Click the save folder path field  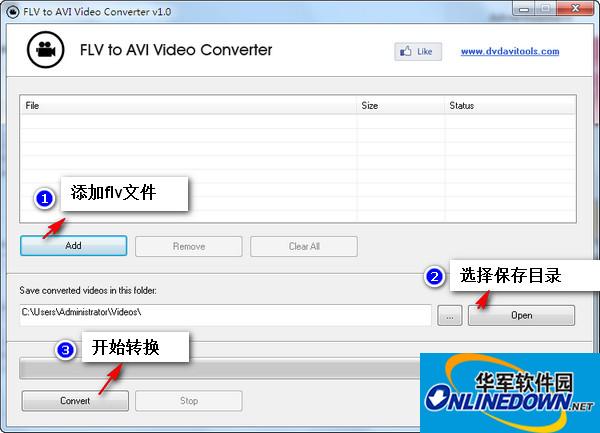[226, 315]
